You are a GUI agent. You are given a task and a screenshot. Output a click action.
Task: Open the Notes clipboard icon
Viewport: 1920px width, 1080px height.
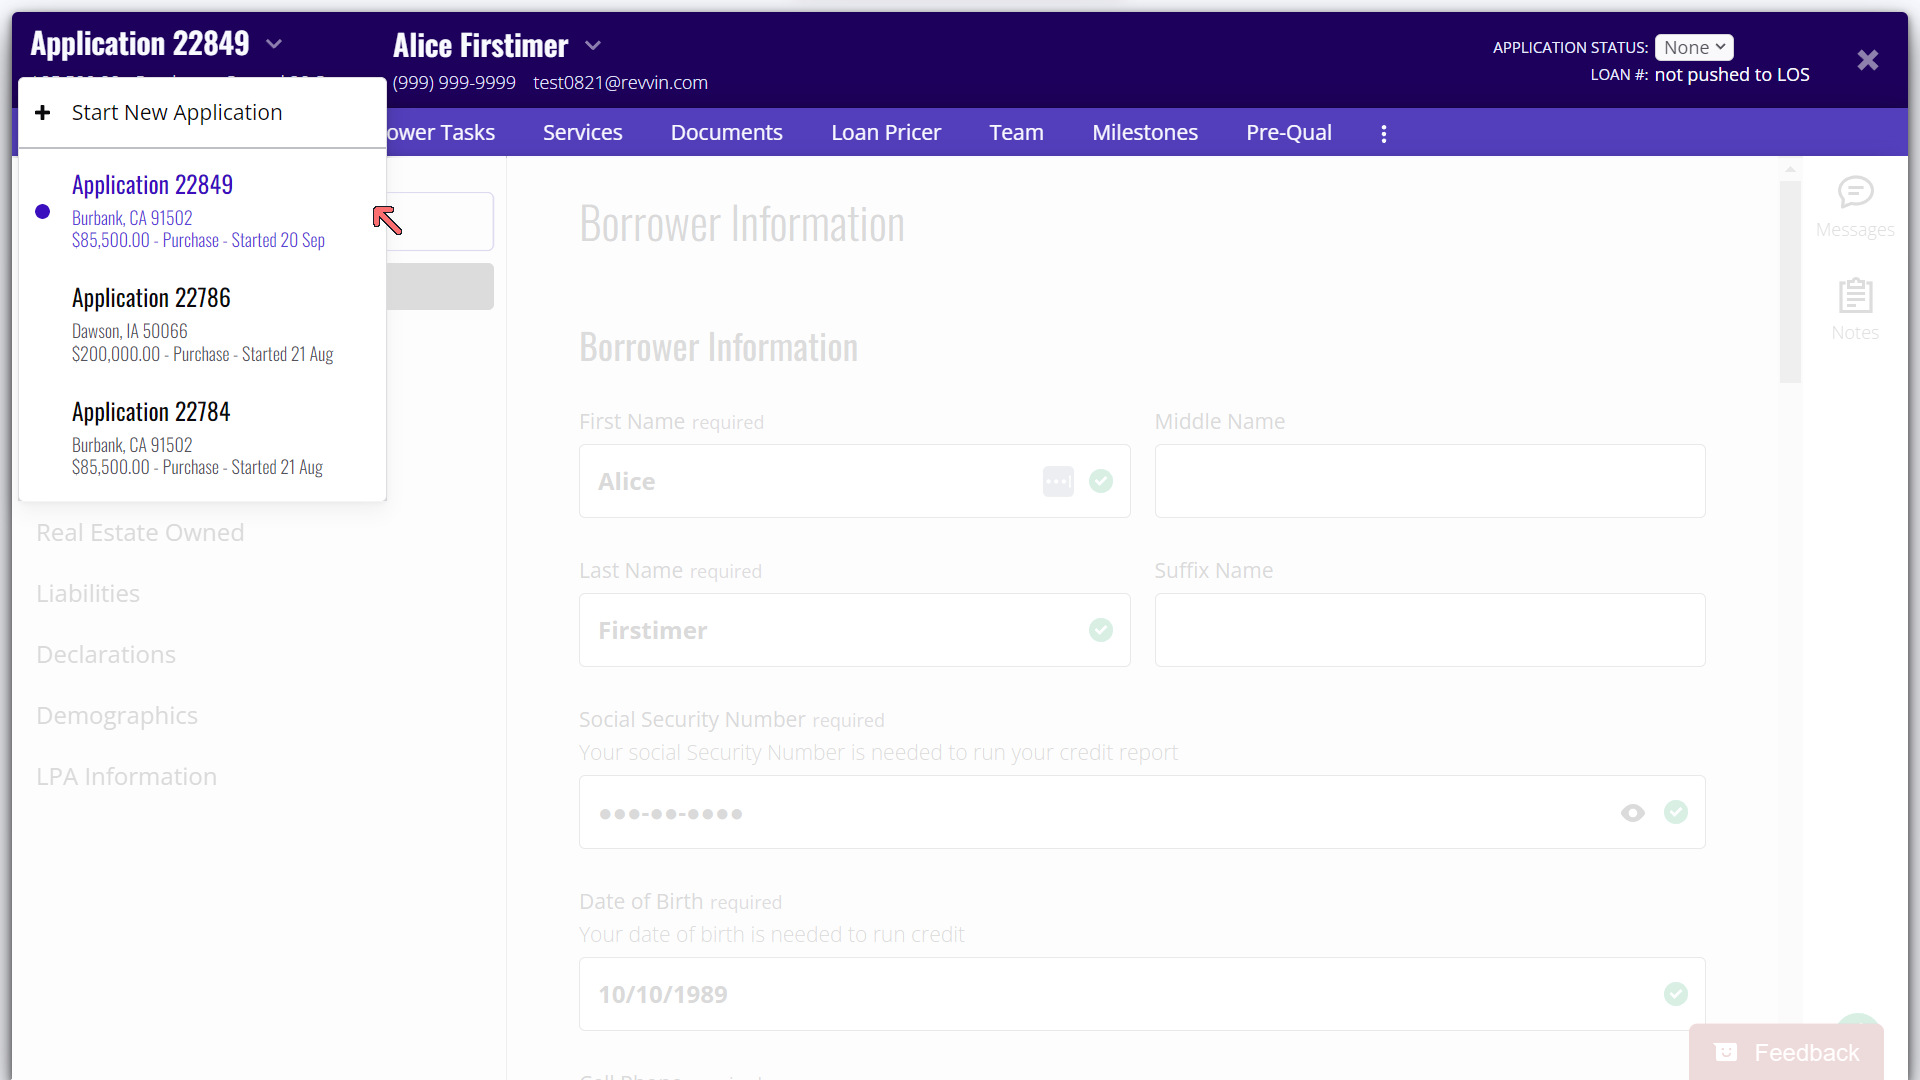(x=1855, y=296)
